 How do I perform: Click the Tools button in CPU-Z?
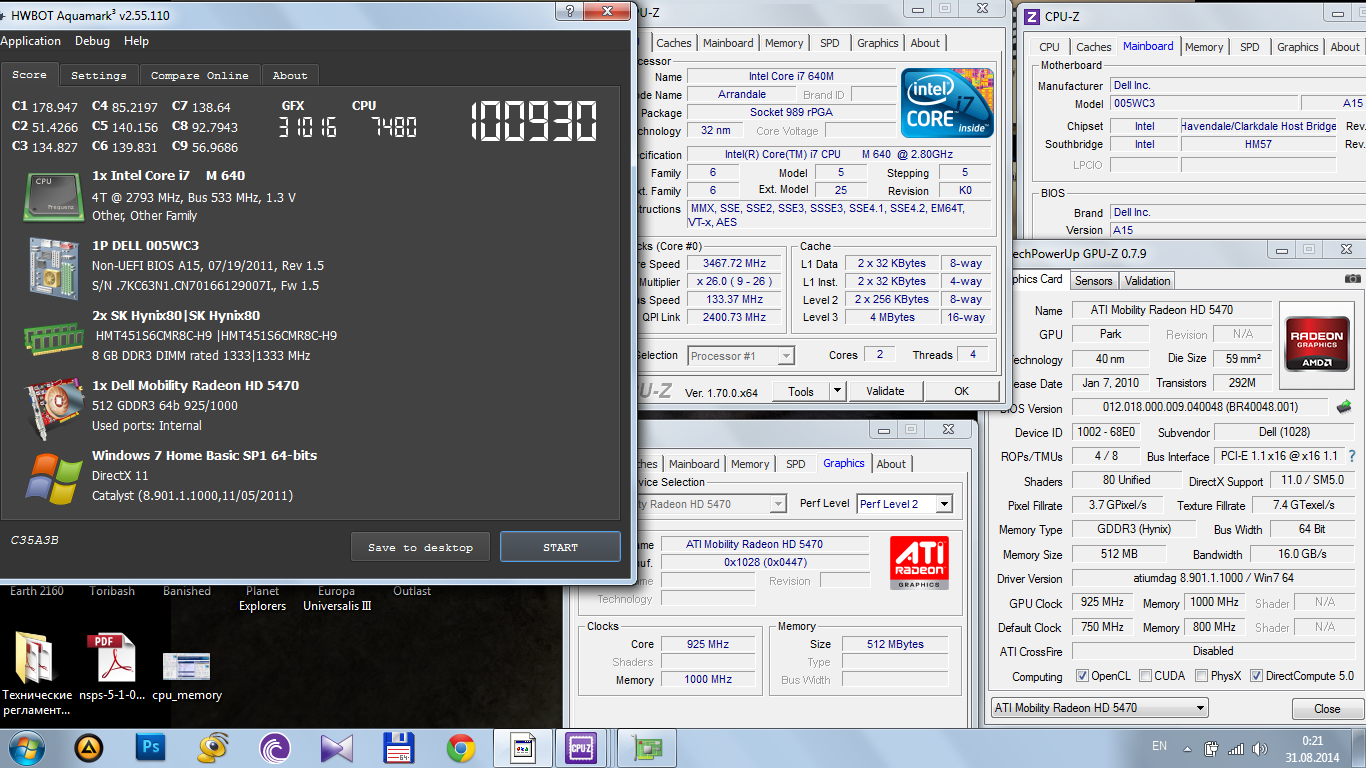pos(801,391)
